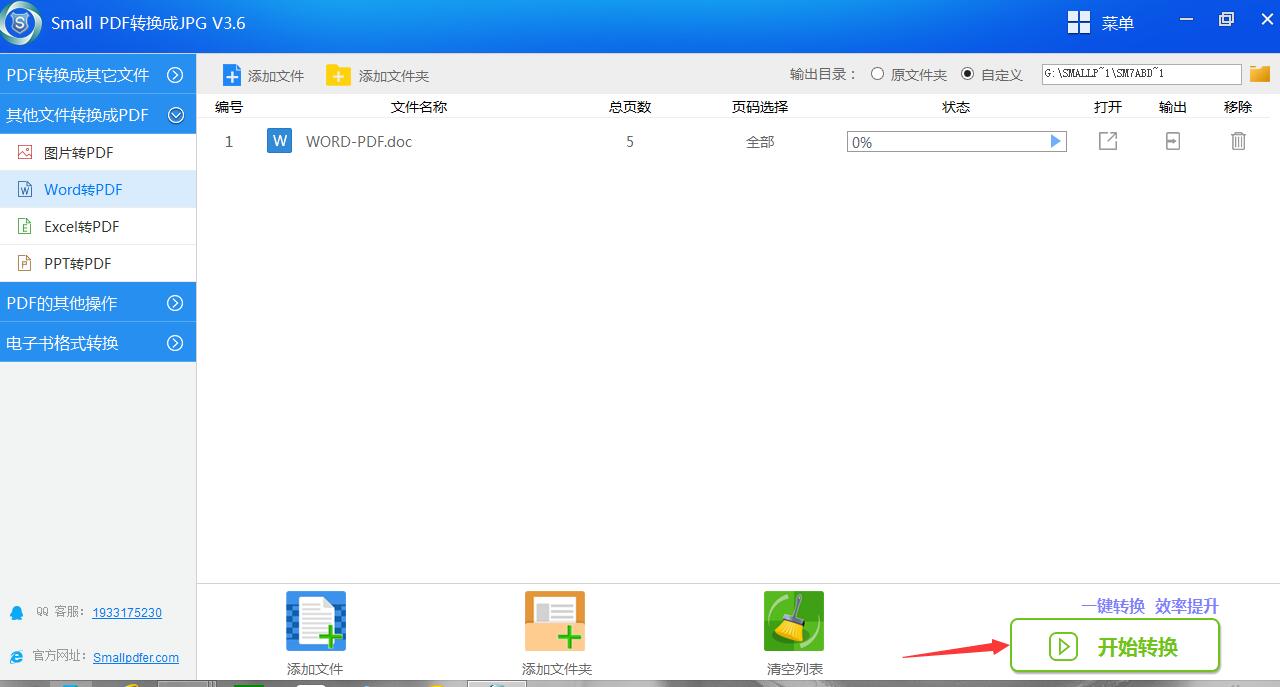Click the output folder icon for WORD-PDF.doc
The height and width of the screenshot is (687, 1280).
pos(1172,142)
